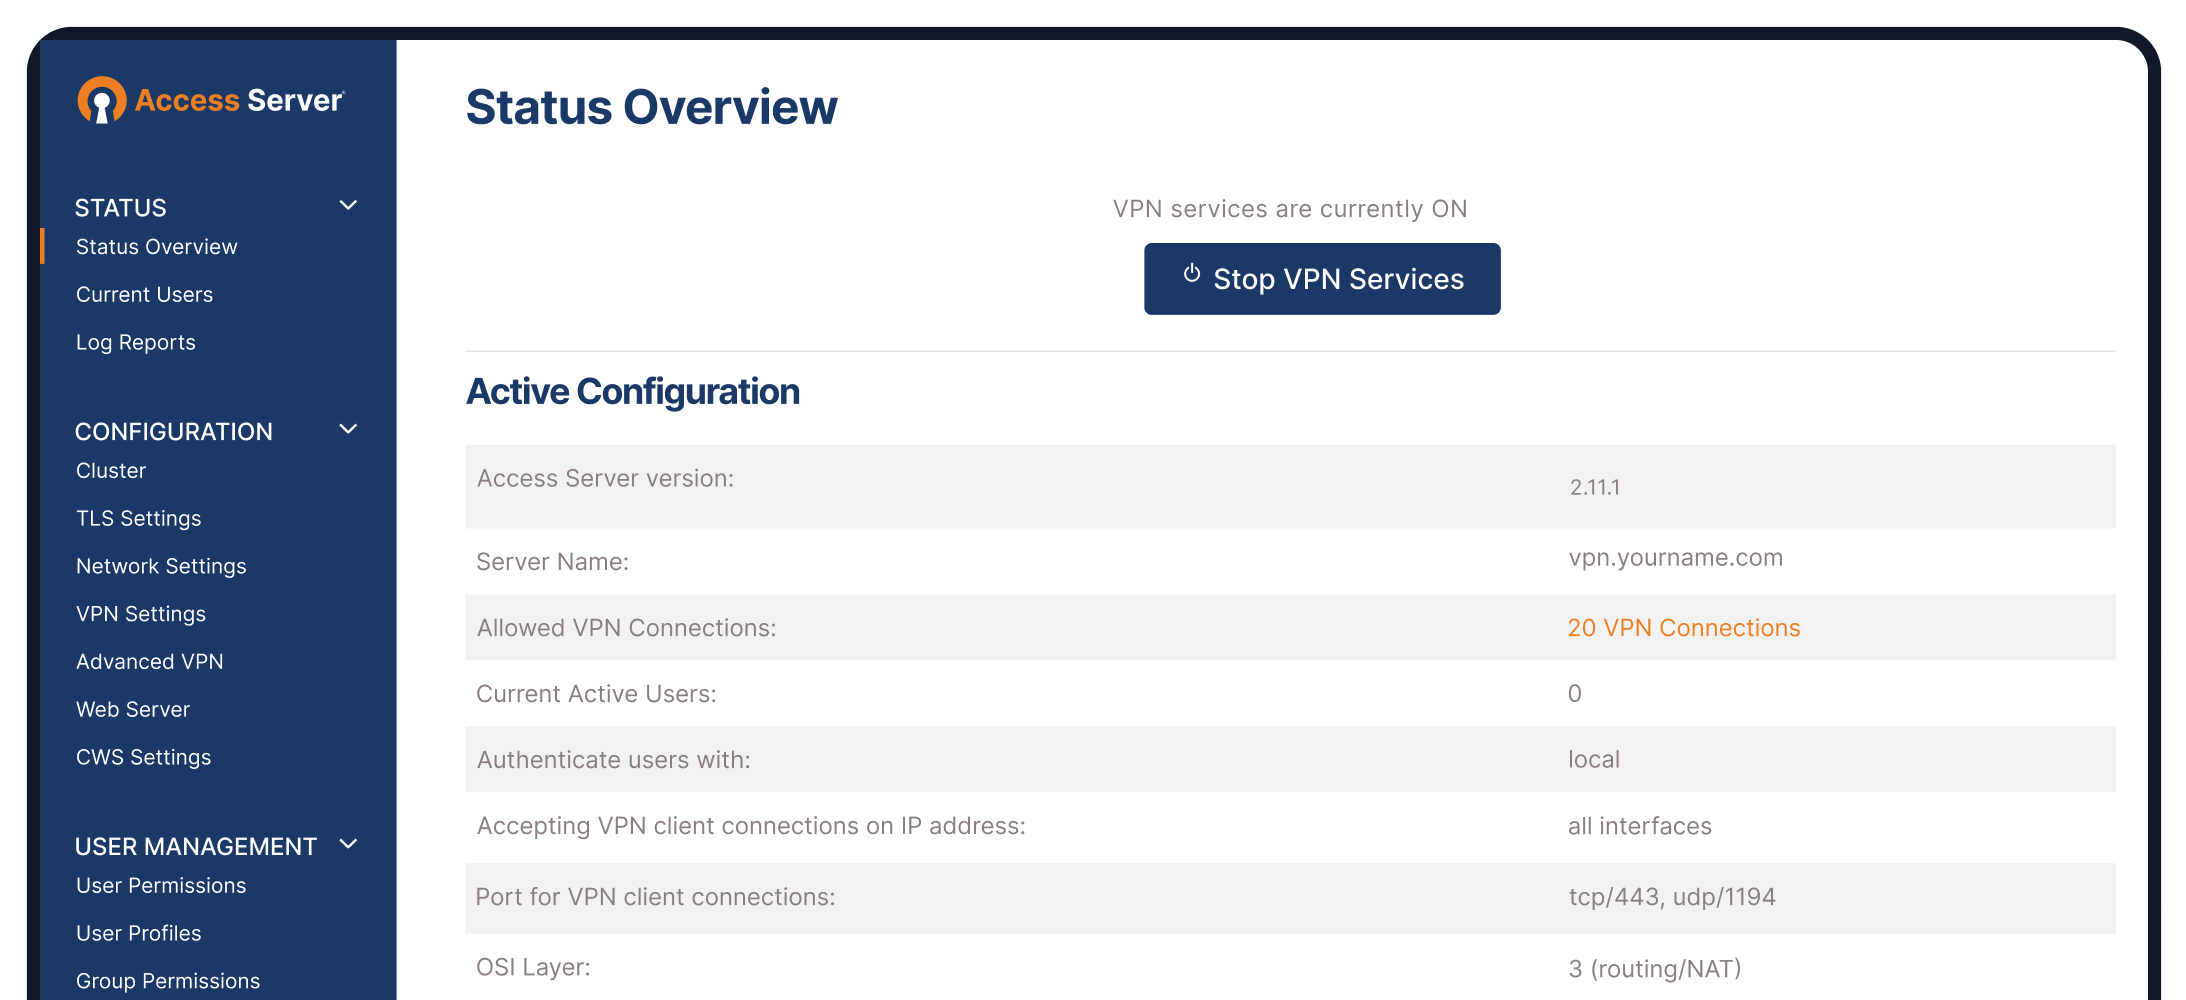The height and width of the screenshot is (1000, 2186).
Task: Open Network Settings
Action: coord(161,566)
